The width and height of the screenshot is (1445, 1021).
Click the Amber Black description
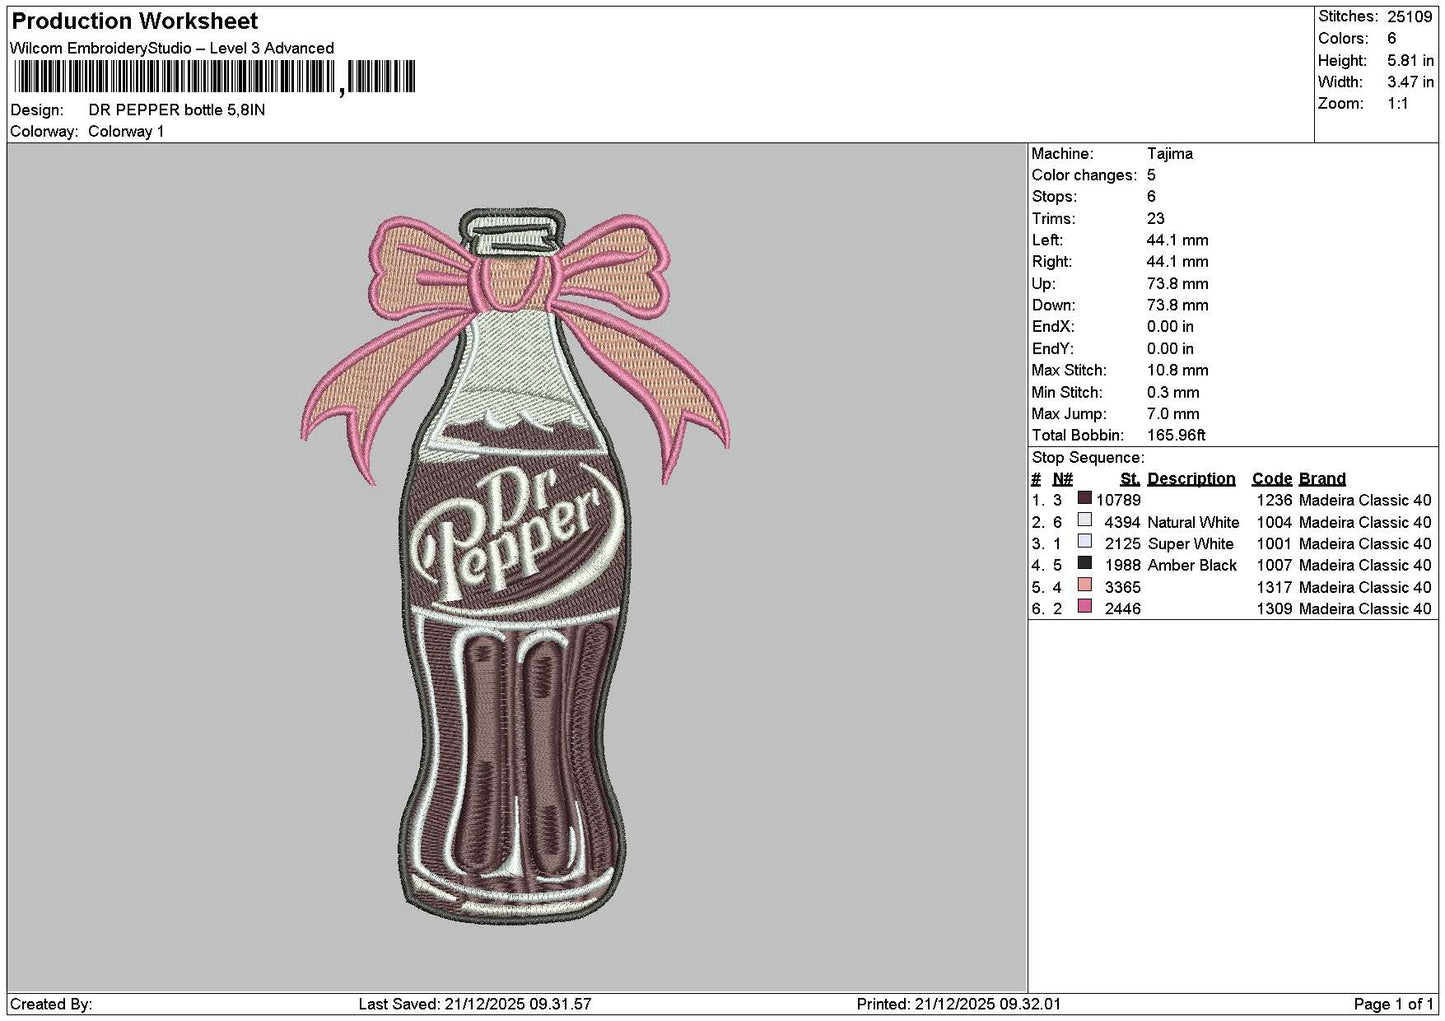point(1192,565)
